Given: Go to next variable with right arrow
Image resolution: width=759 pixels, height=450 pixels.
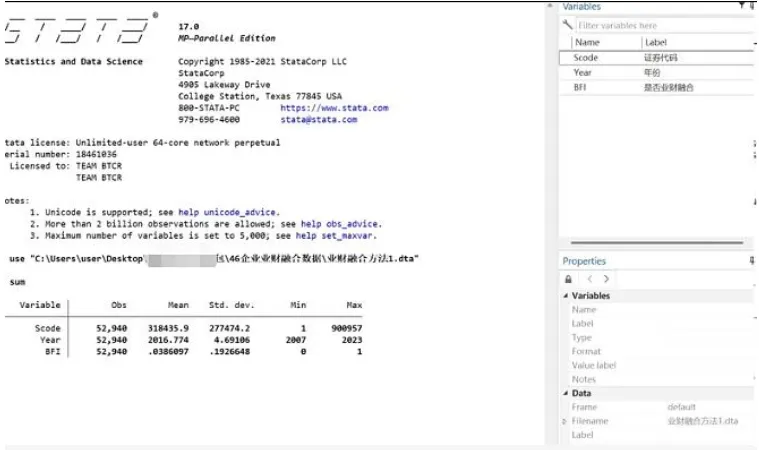Looking at the screenshot, I should click(x=606, y=279).
